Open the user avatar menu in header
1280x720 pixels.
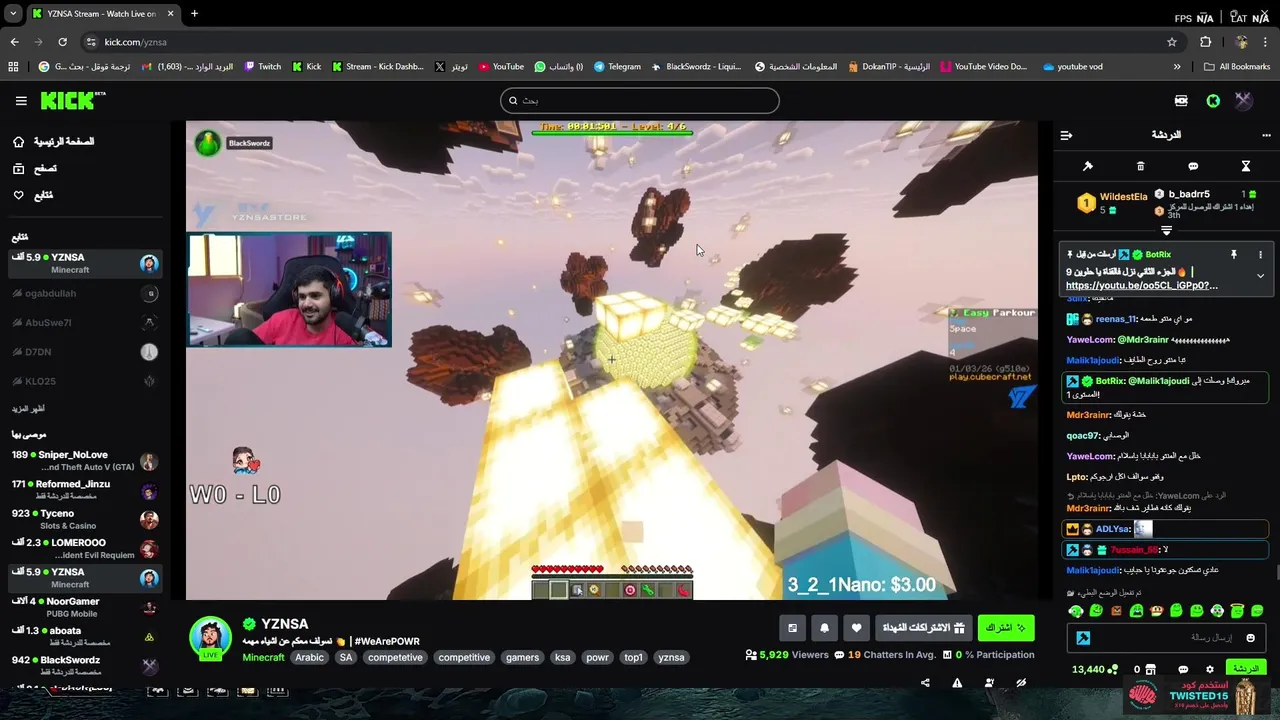click(x=1243, y=100)
